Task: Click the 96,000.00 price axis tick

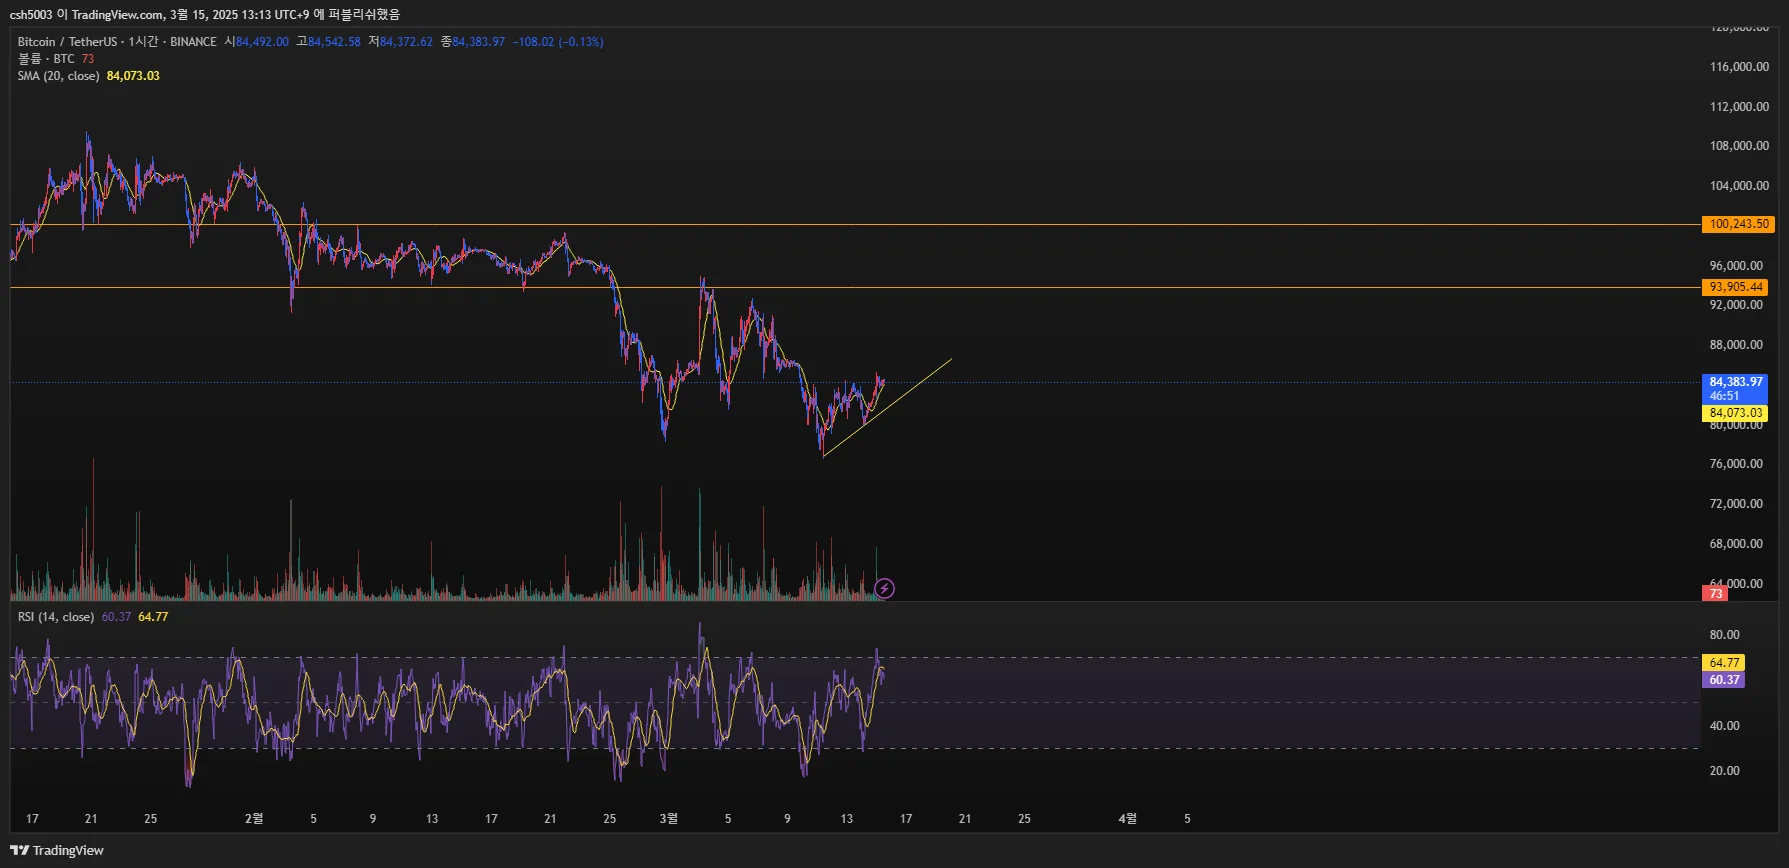Action: click(x=1736, y=266)
